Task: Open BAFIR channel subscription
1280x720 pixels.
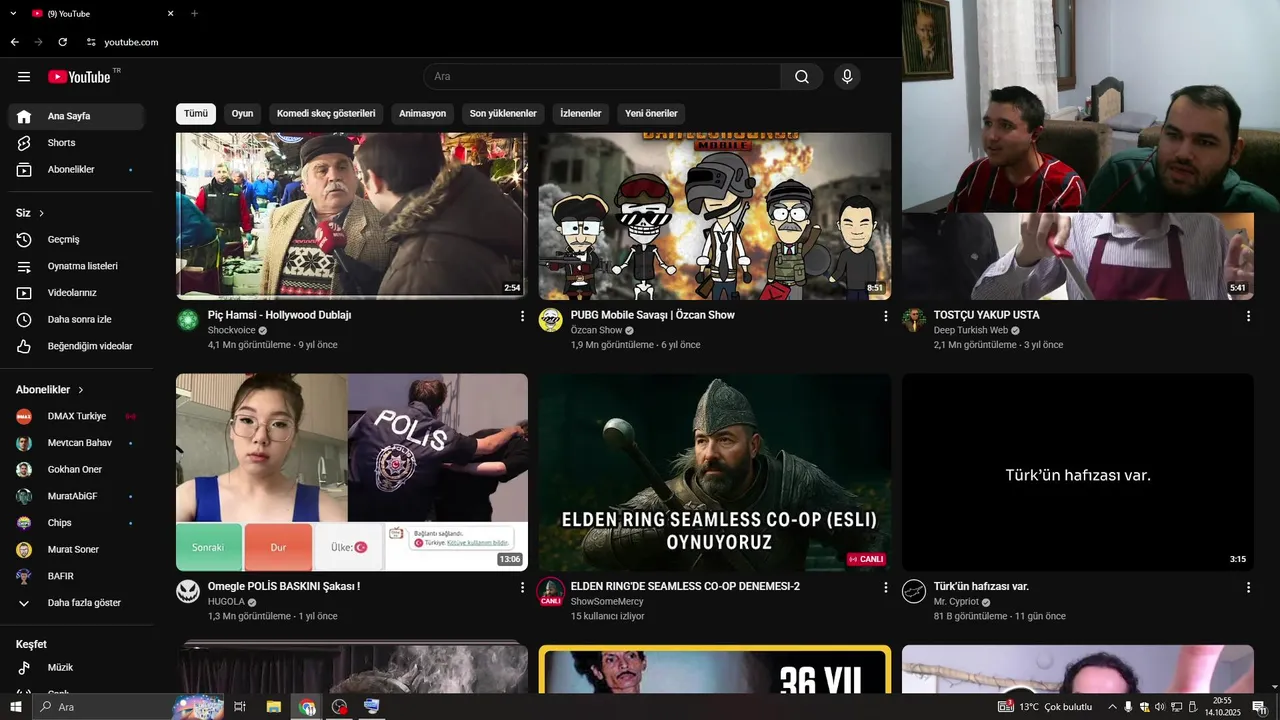Action: coord(76,576)
